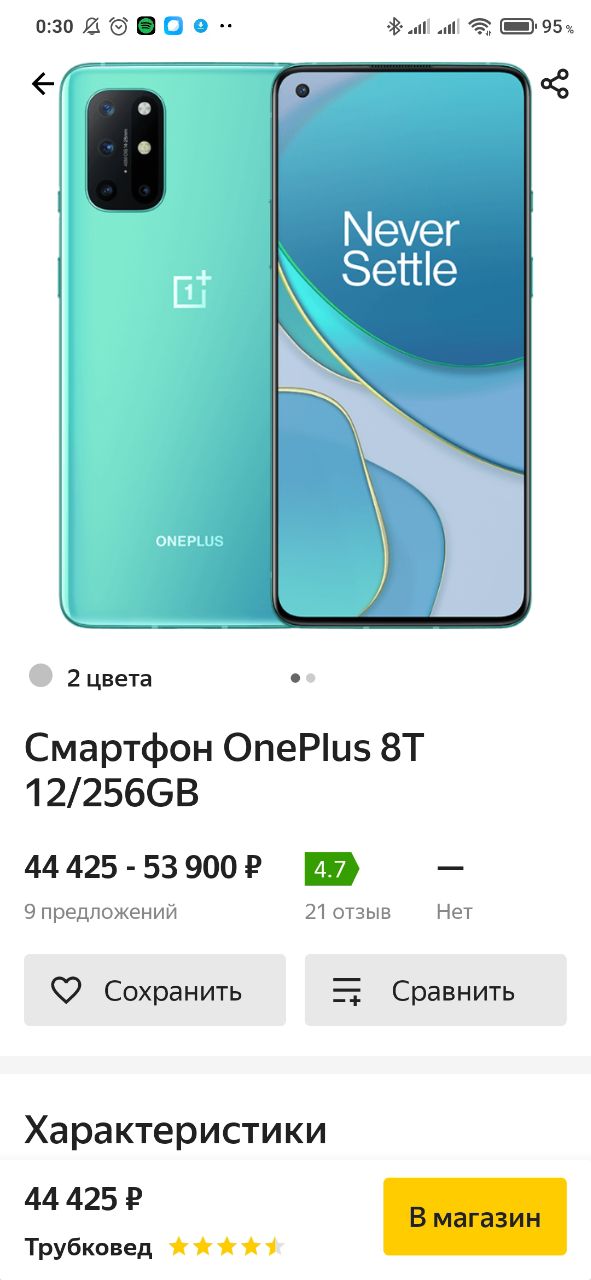Expand the Характеристики section heading
This screenshot has height=1280, width=591.
tap(176, 1130)
